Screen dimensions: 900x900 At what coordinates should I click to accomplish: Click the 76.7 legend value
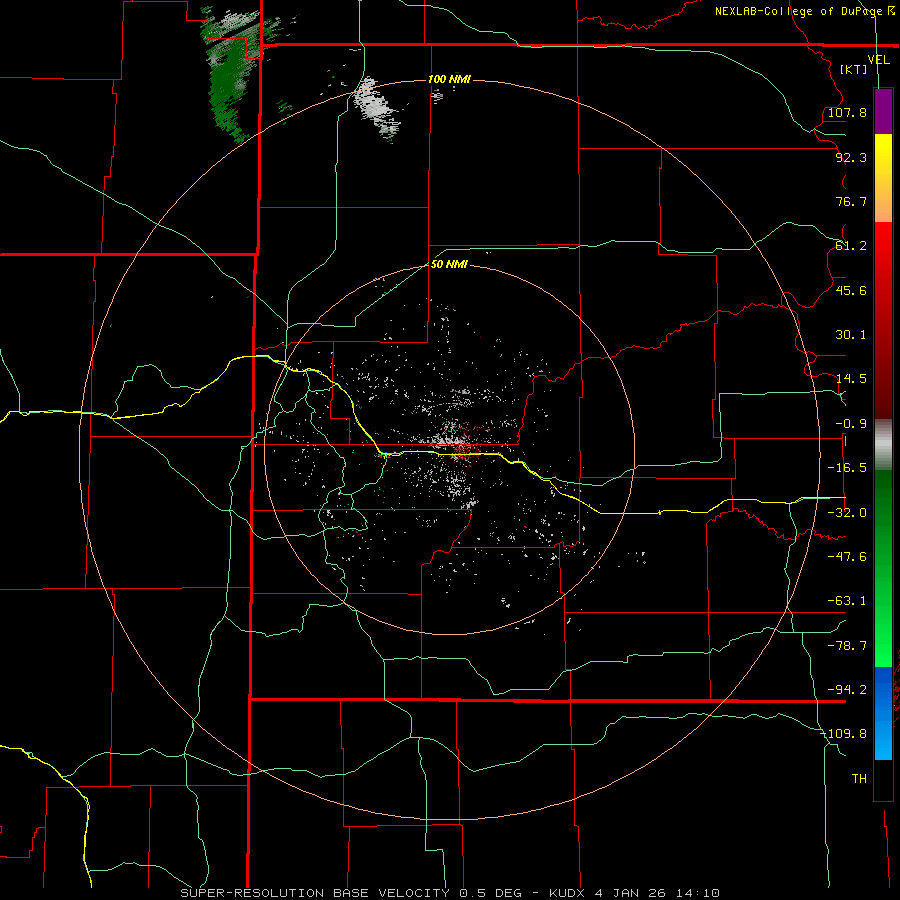click(x=851, y=201)
